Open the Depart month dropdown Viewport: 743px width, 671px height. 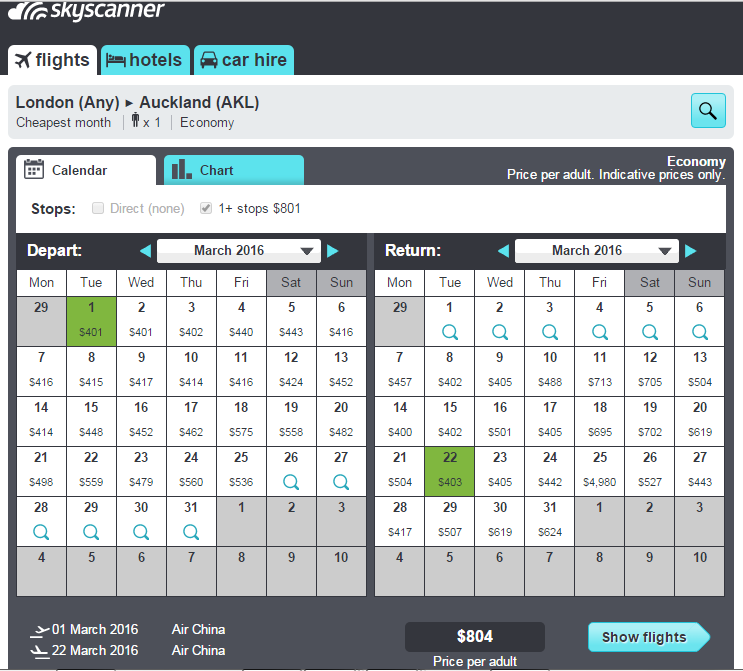[239, 251]
